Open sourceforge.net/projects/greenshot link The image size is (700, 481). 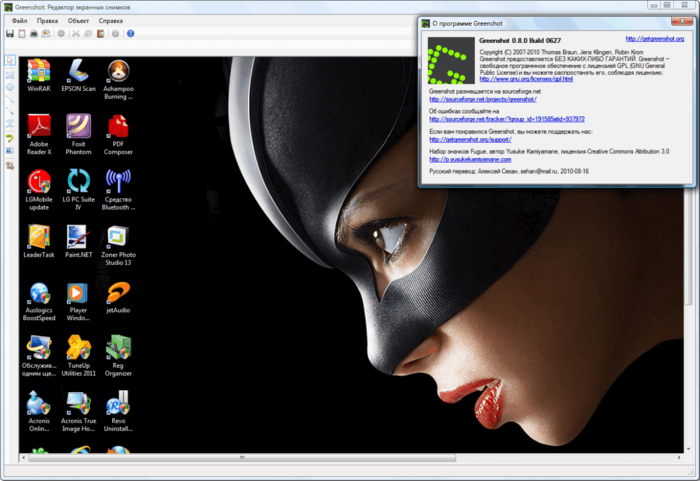[483, 99]
